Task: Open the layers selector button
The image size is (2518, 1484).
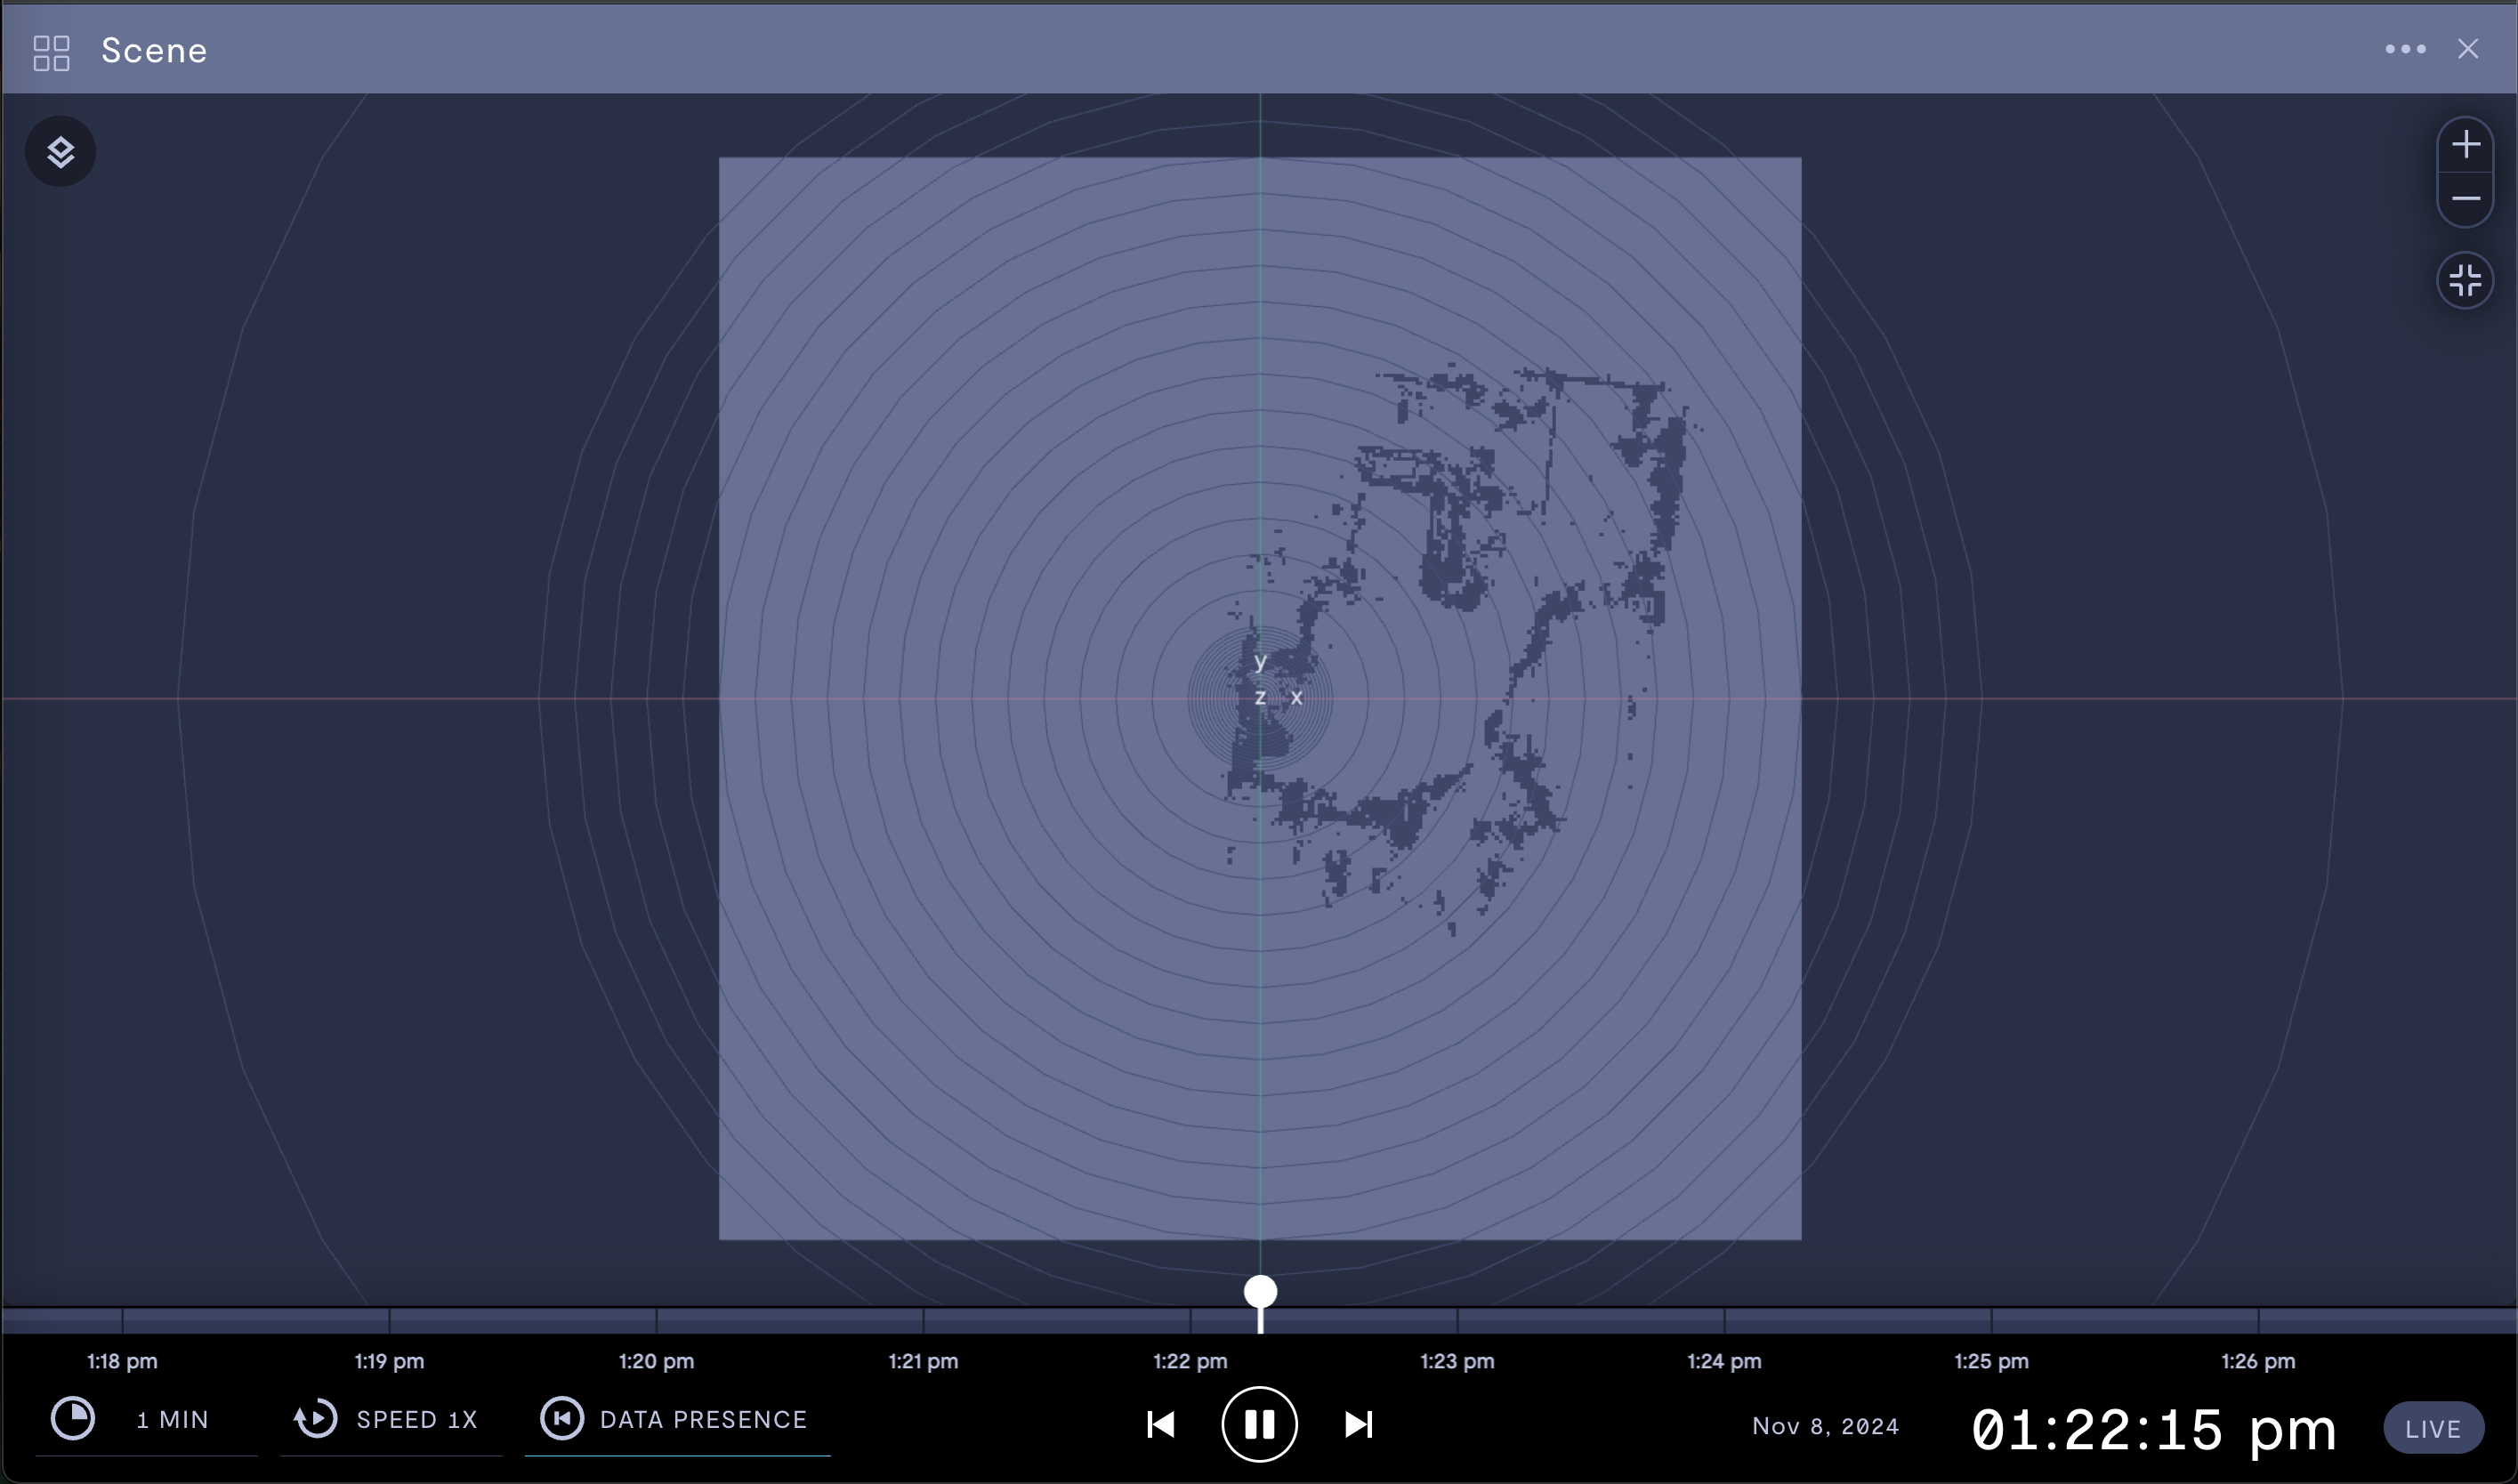Action: point(60,152)
